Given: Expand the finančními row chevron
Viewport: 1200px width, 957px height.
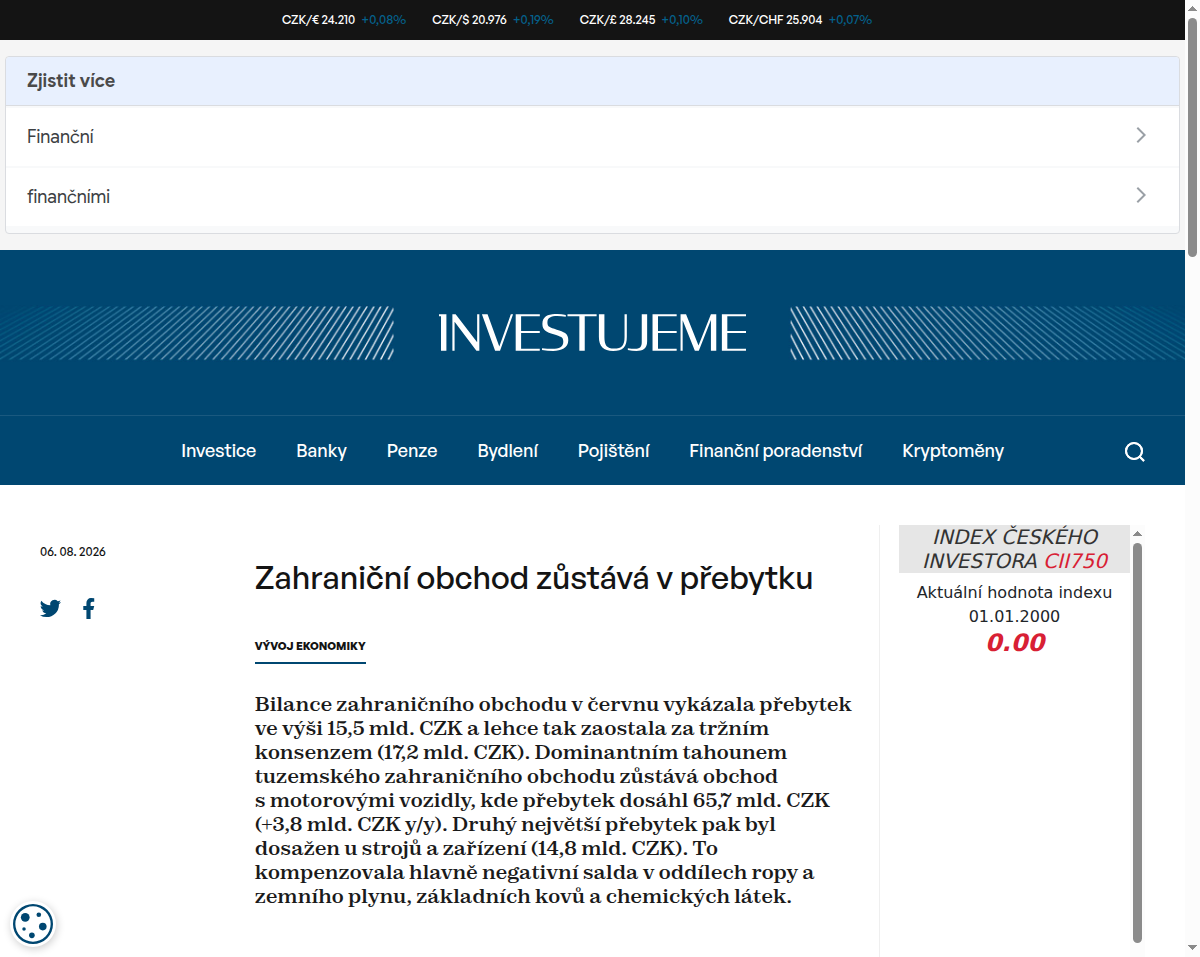Looking at the screenshot, I should click(1141, 195).
